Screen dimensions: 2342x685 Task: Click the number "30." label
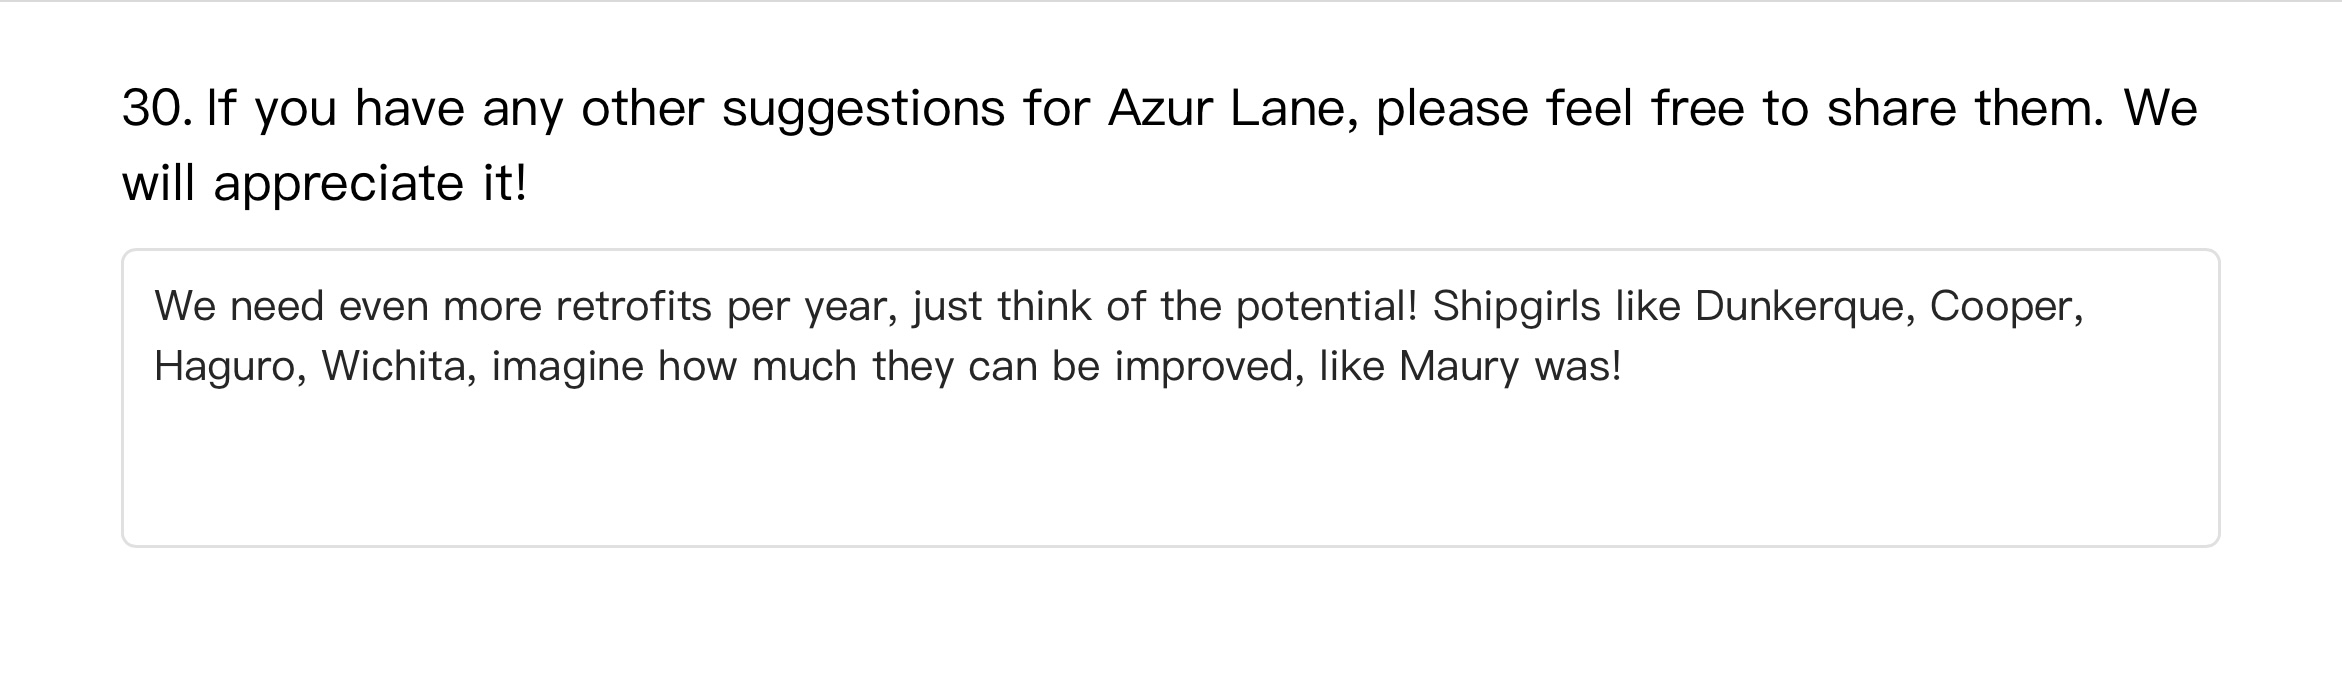[157, 108]
